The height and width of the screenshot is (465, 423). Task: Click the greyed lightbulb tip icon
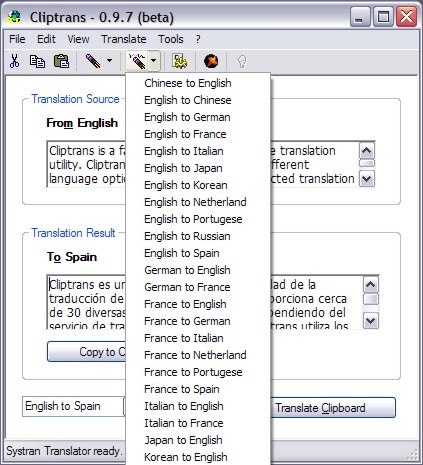242,62
